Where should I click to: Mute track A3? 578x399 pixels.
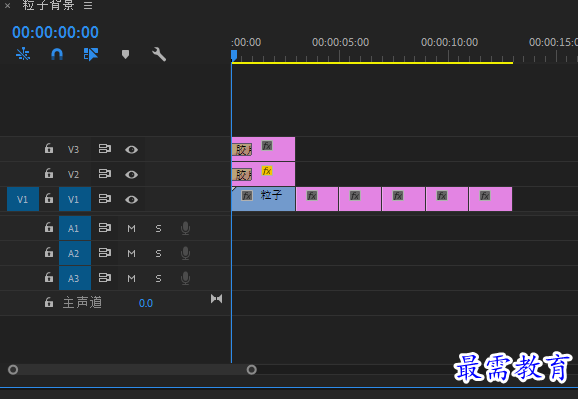[132, 278]
